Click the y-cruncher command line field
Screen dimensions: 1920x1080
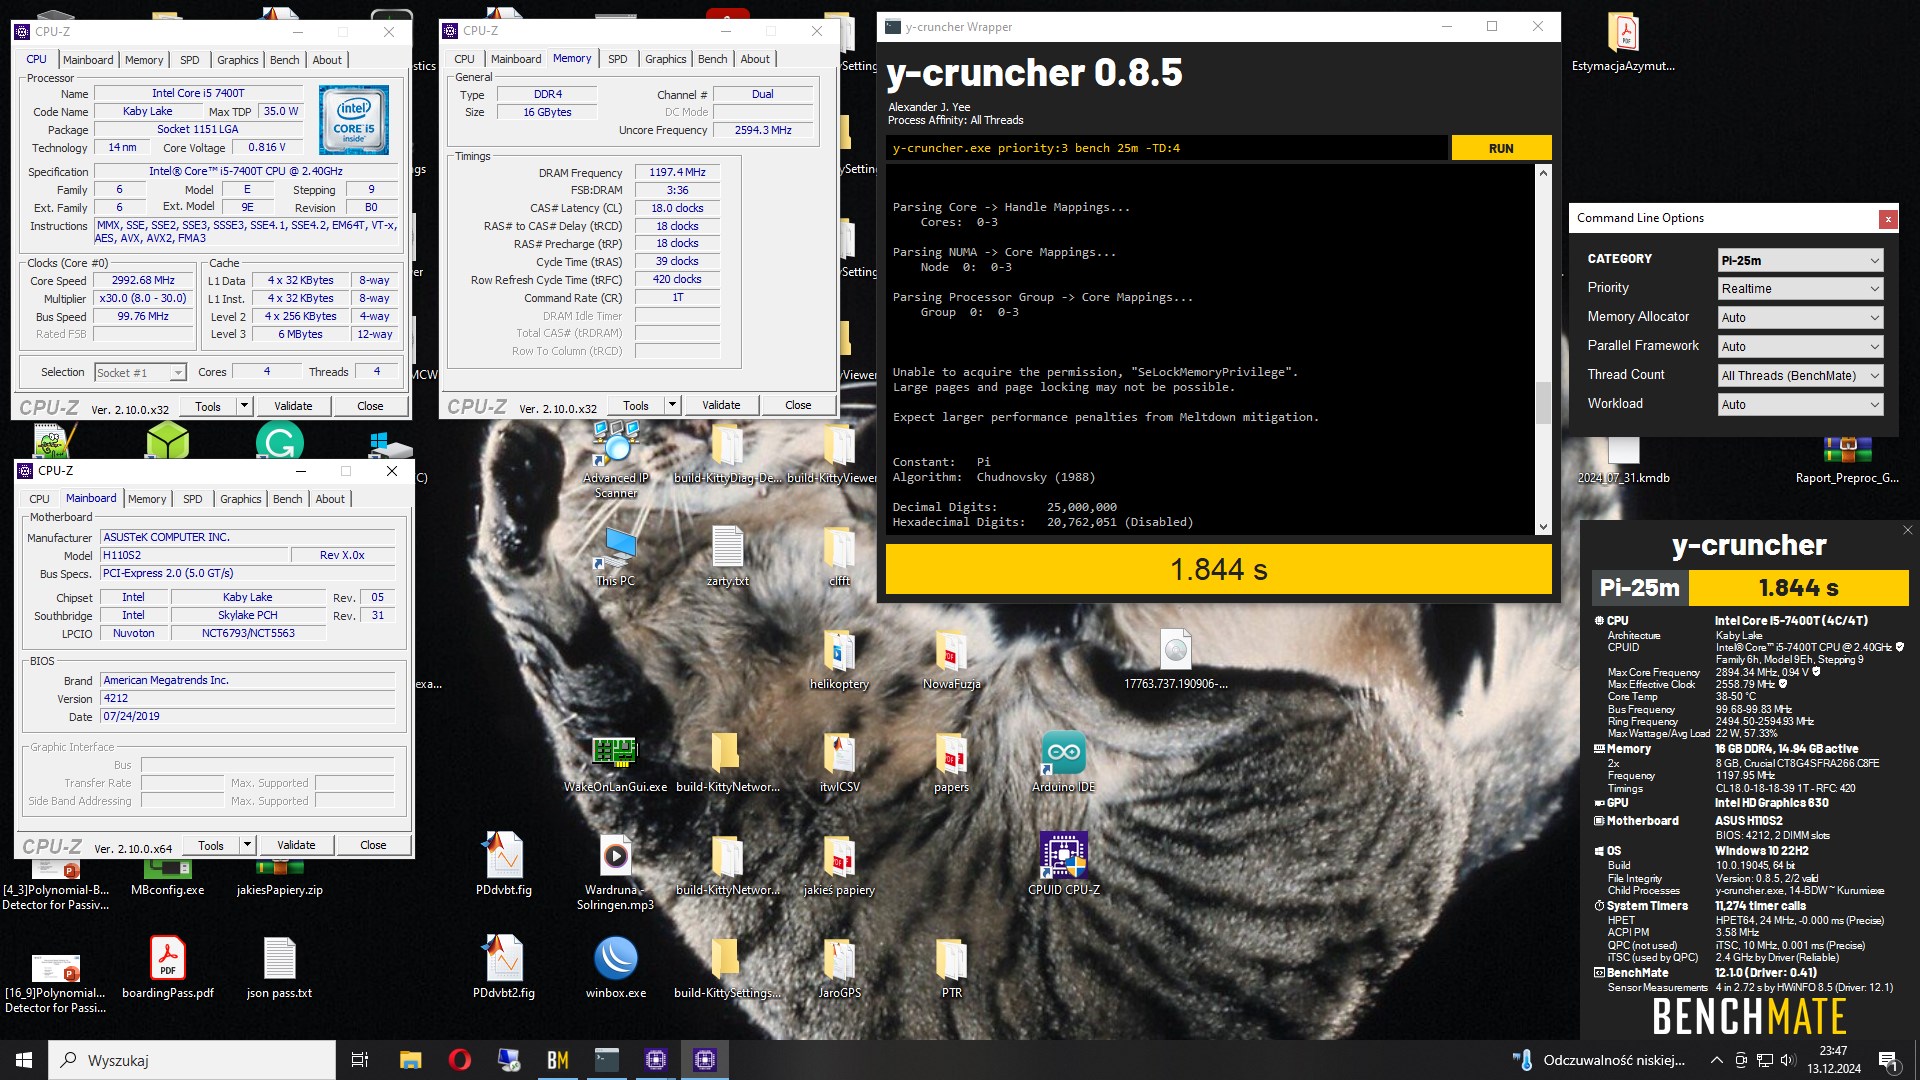1167,148
